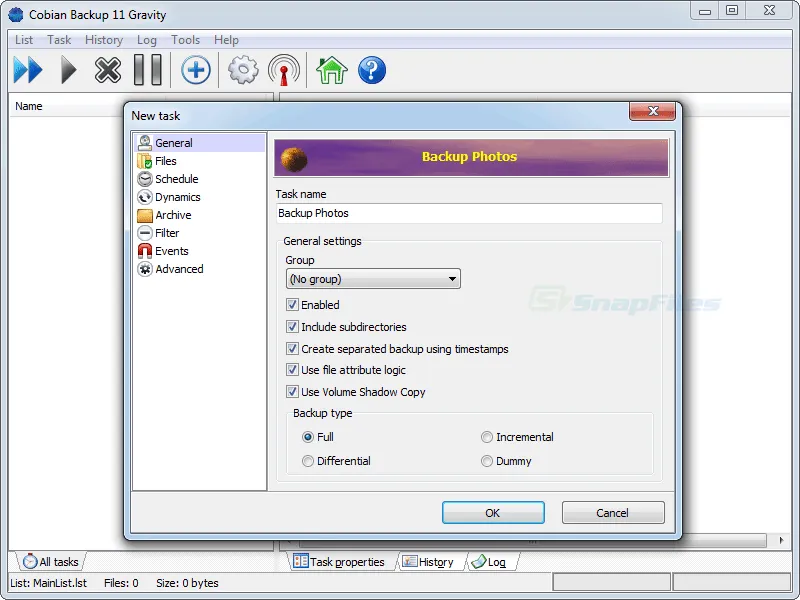Click the remote antenna toolbar icon
Viewport: 800px width, 600px height.
(x=284, y=70)
